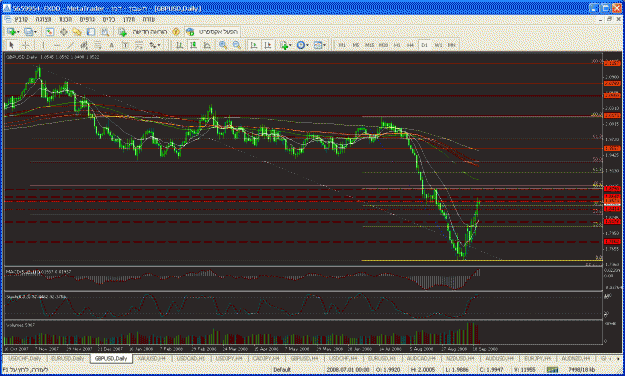Switch chart to Bar Chart mode
Screen dimensions: 625x376
179,45
